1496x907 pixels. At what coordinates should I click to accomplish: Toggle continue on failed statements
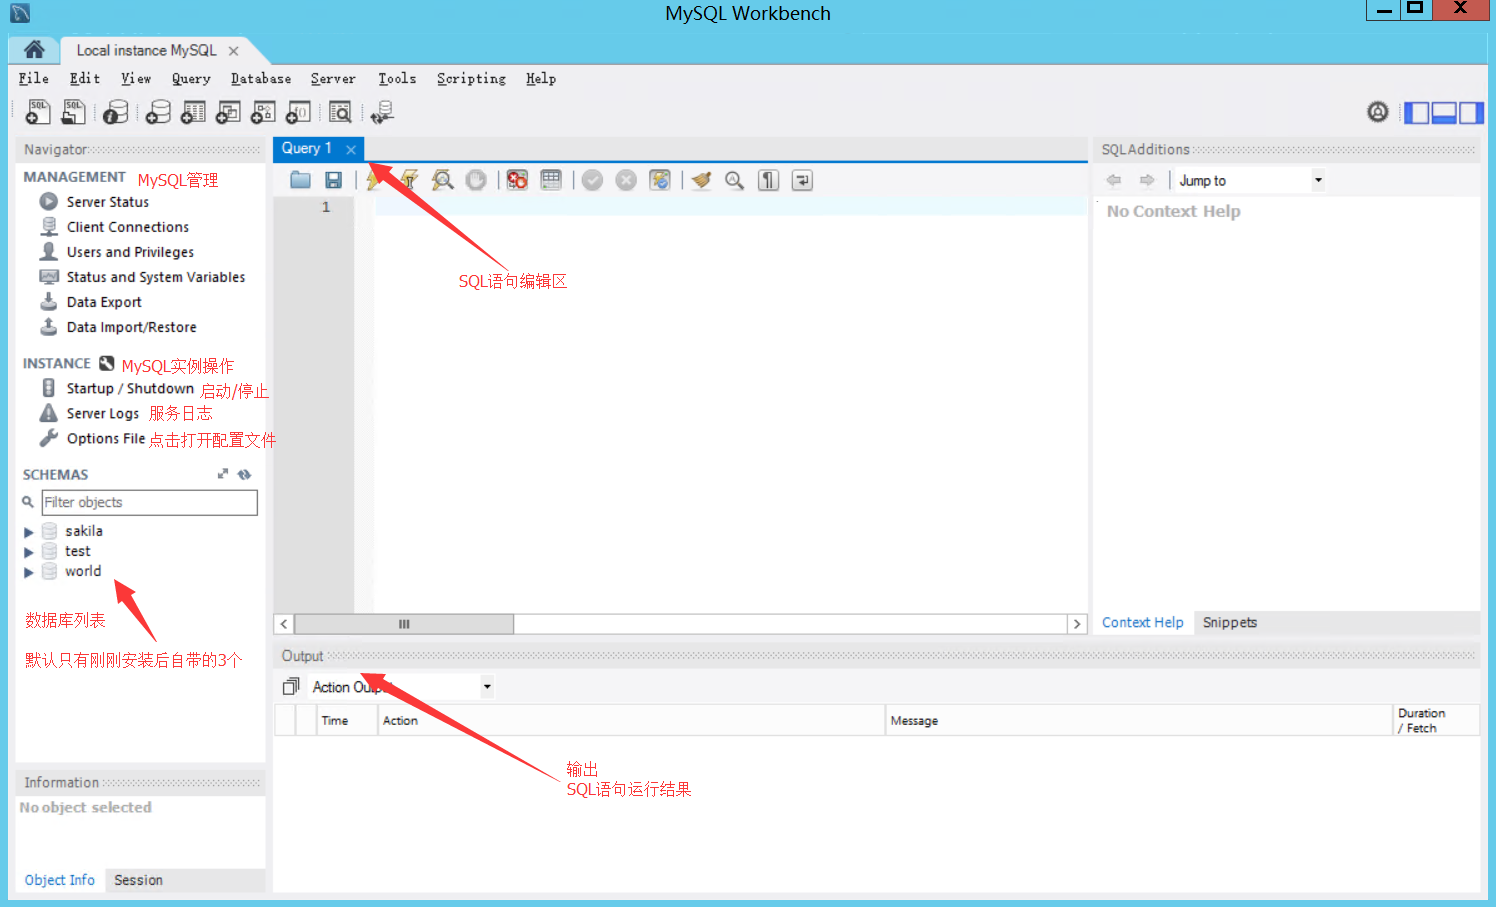coord(517,180)
